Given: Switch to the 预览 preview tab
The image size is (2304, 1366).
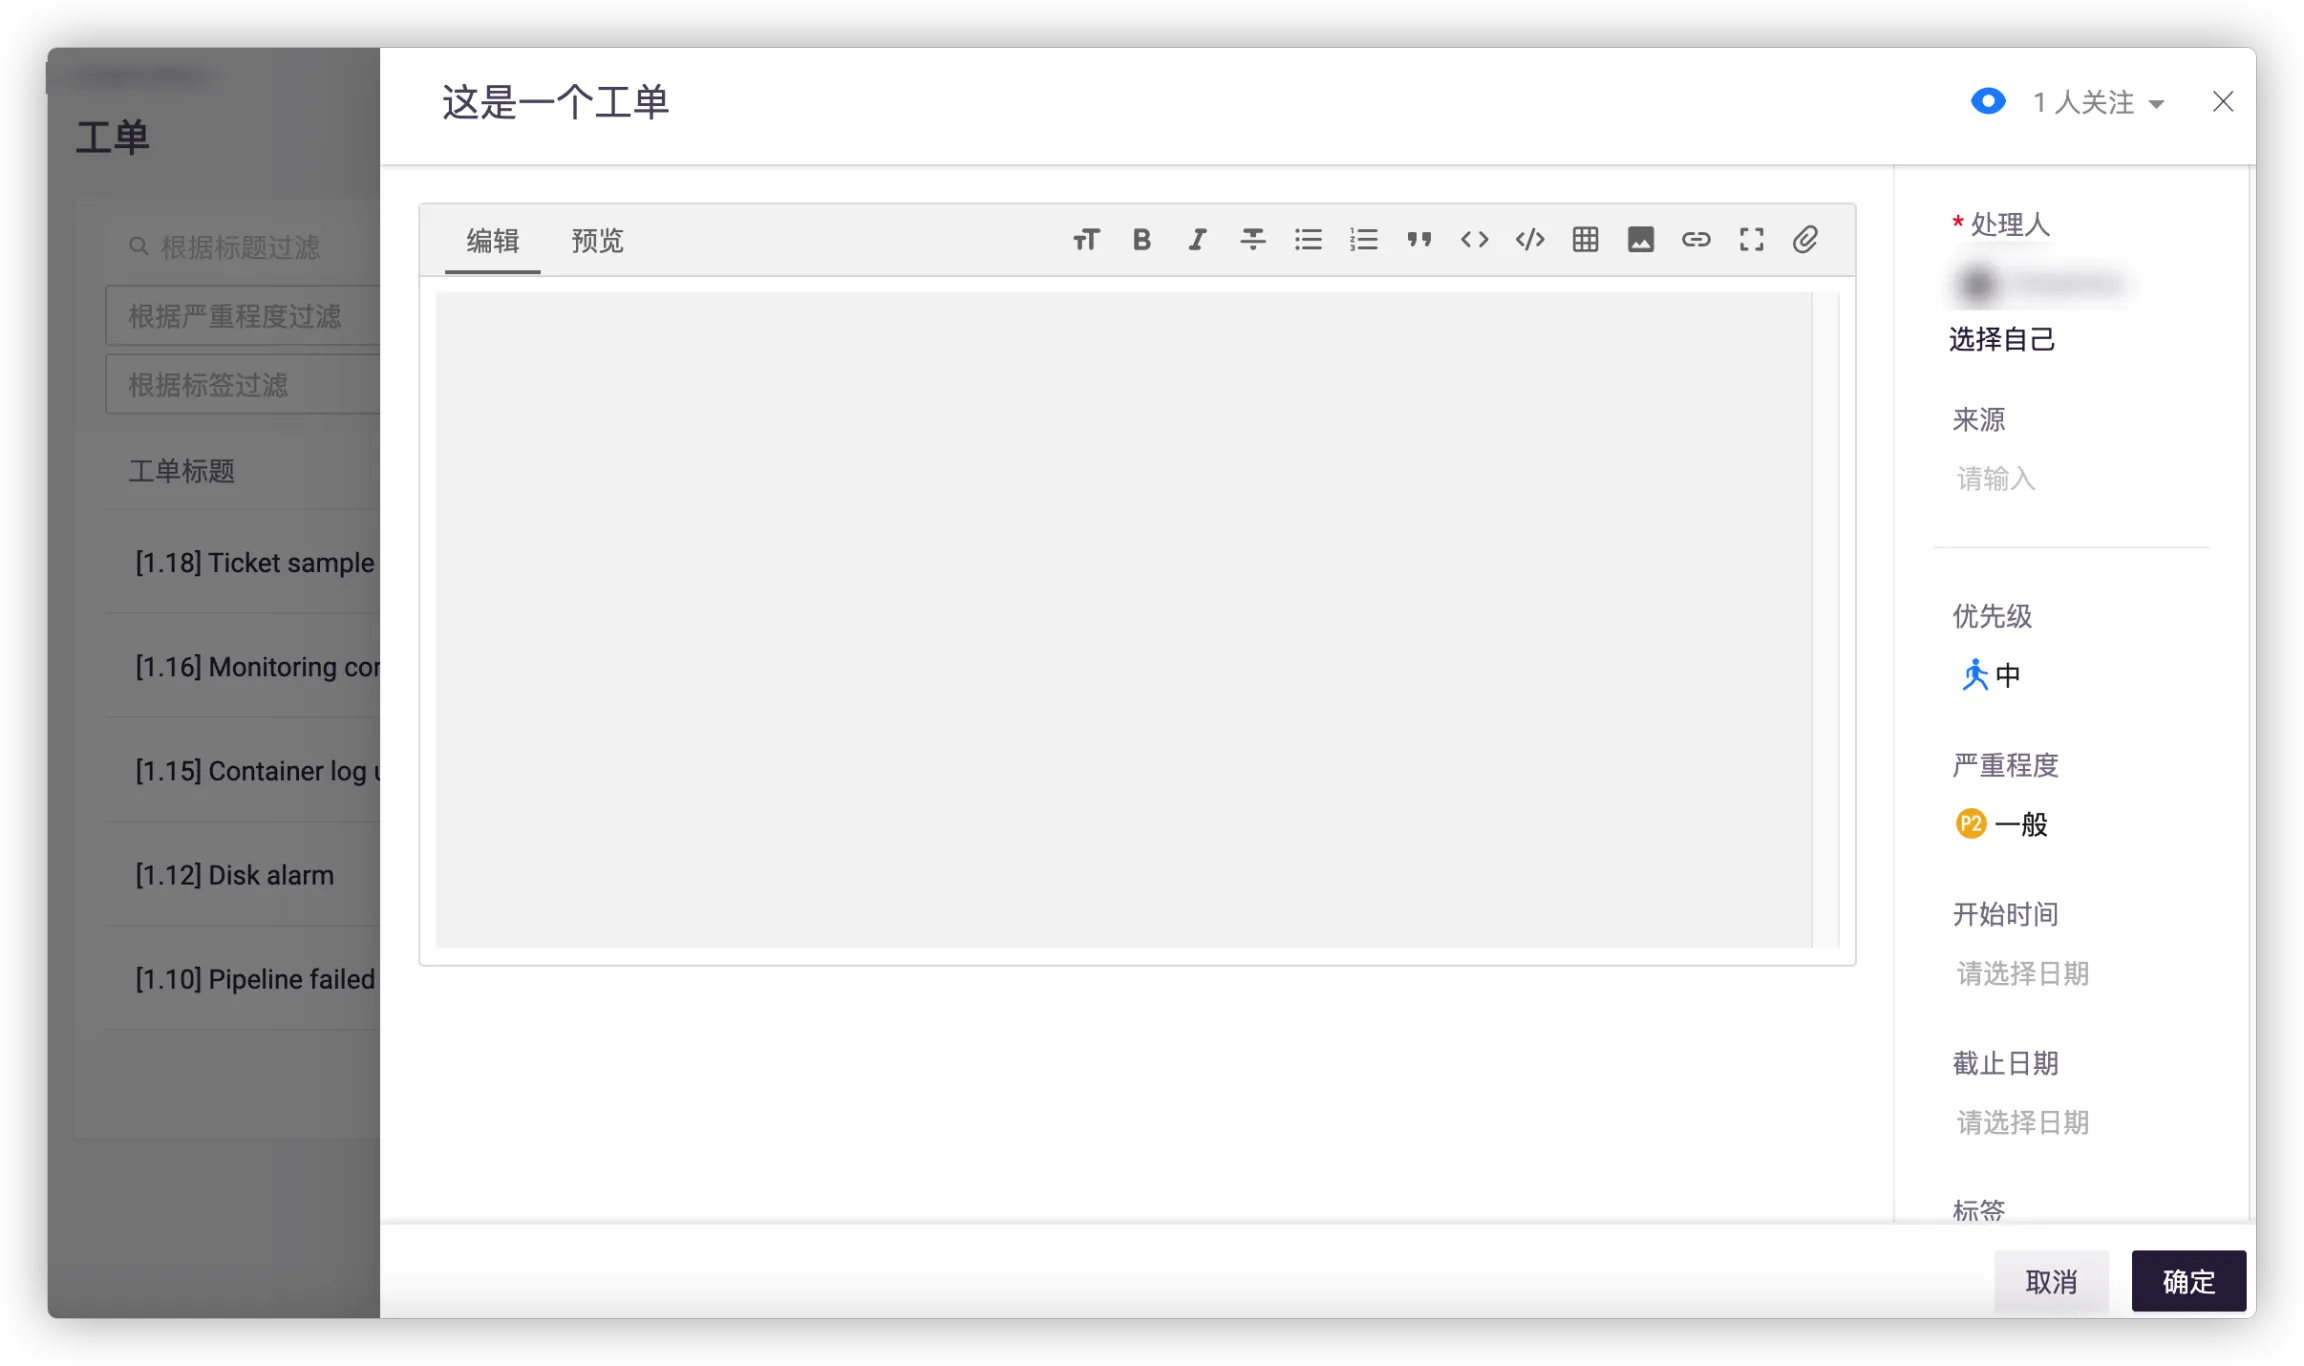Looking at the screenshot, I should tap(597, 241).
